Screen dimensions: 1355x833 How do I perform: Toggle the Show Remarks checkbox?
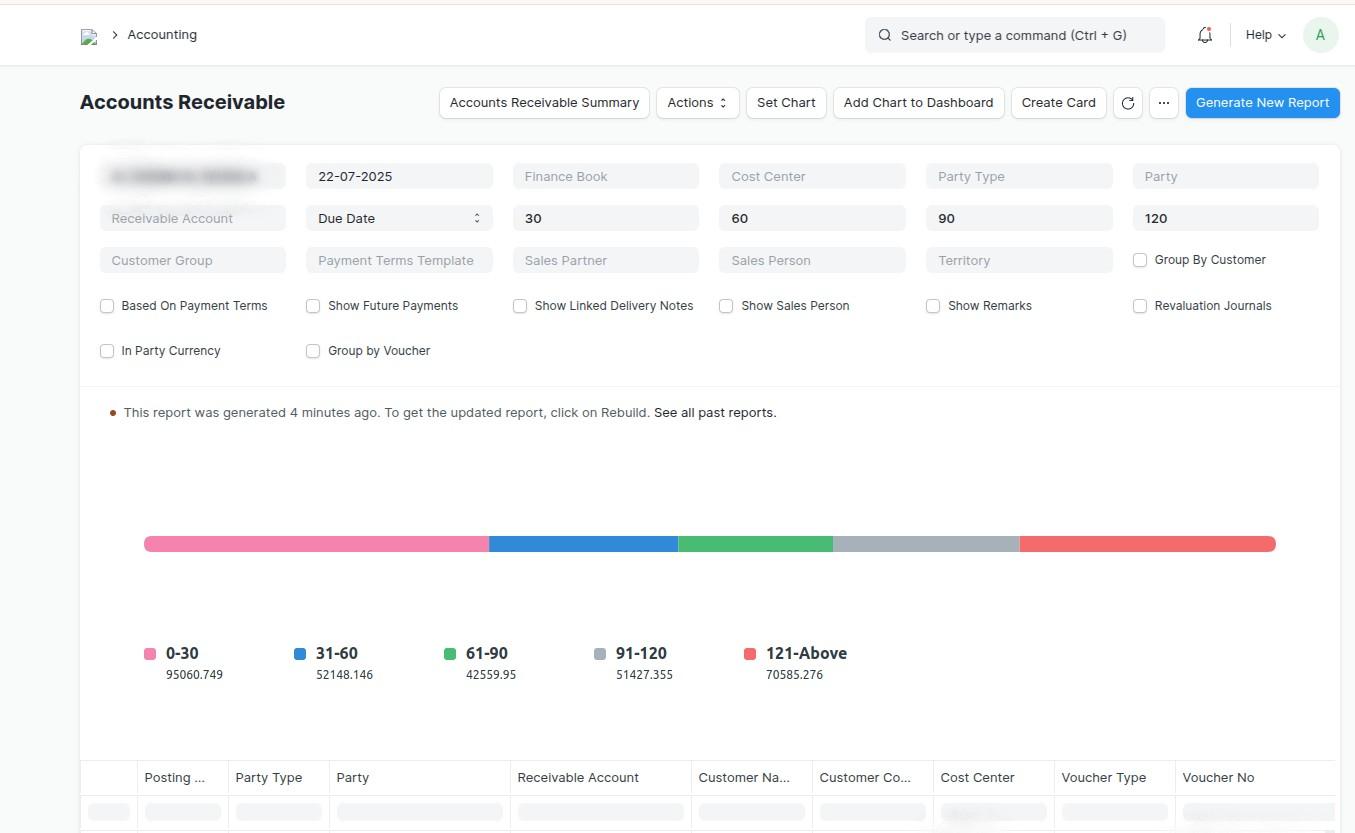(x=933, y=305)
